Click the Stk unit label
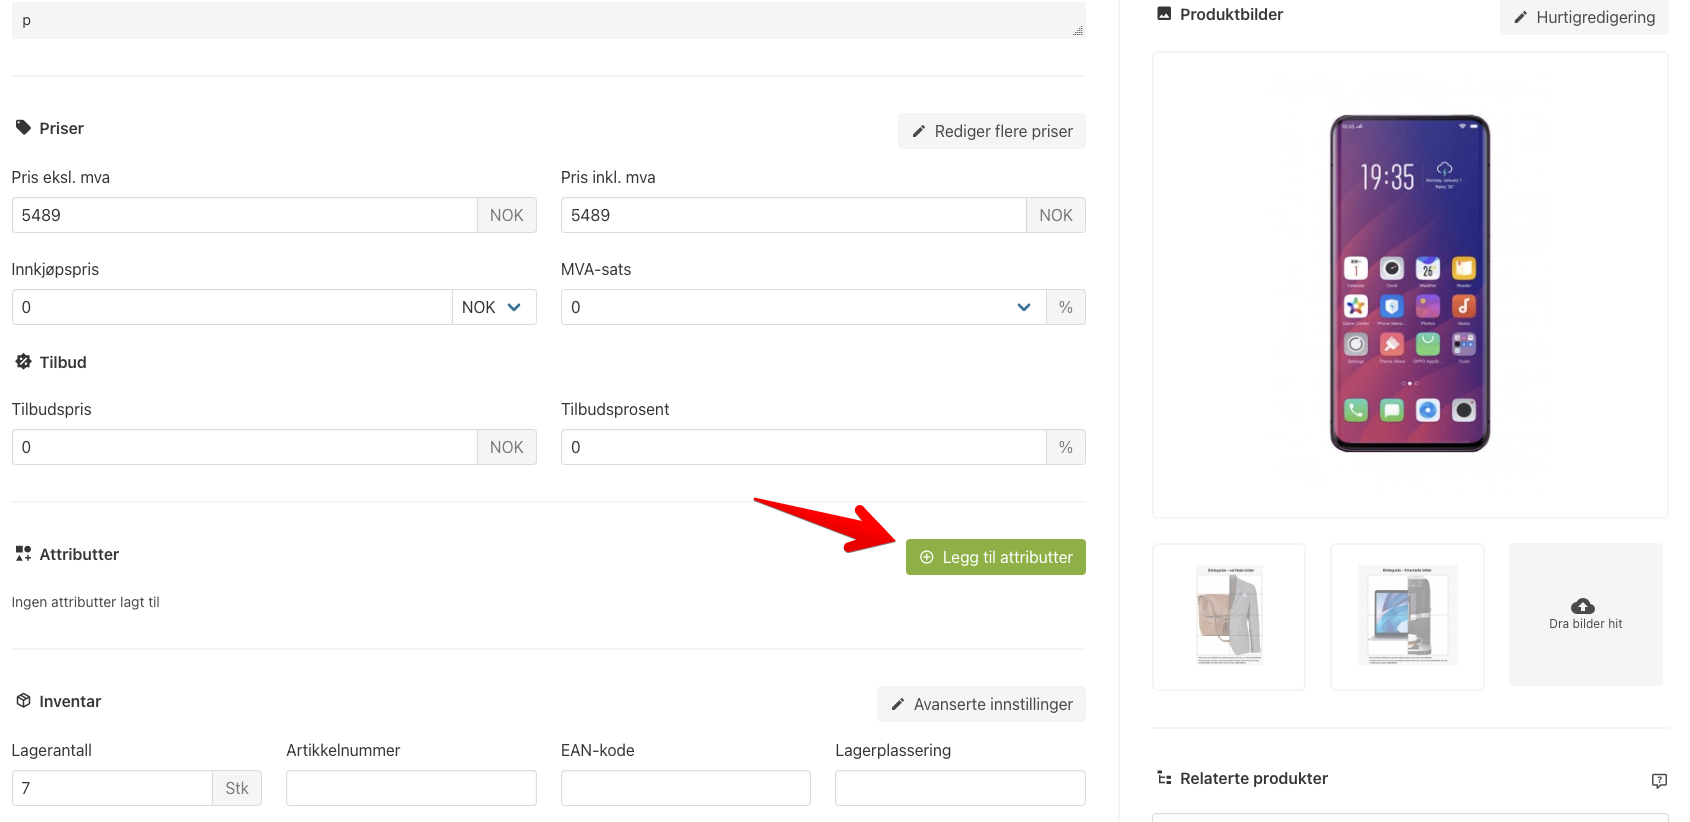This screenshot has width=1690, height=822. [x=237, y=788]
